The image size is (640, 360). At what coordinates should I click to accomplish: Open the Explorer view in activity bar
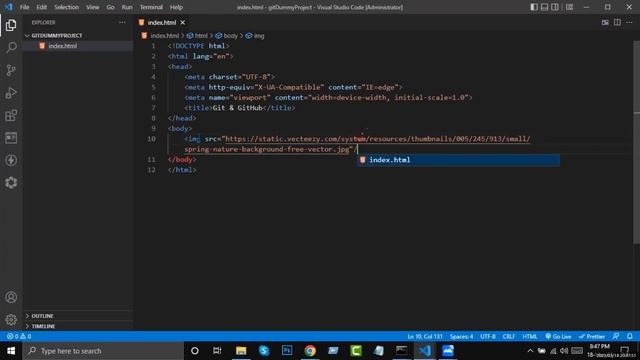click(11, 25)
